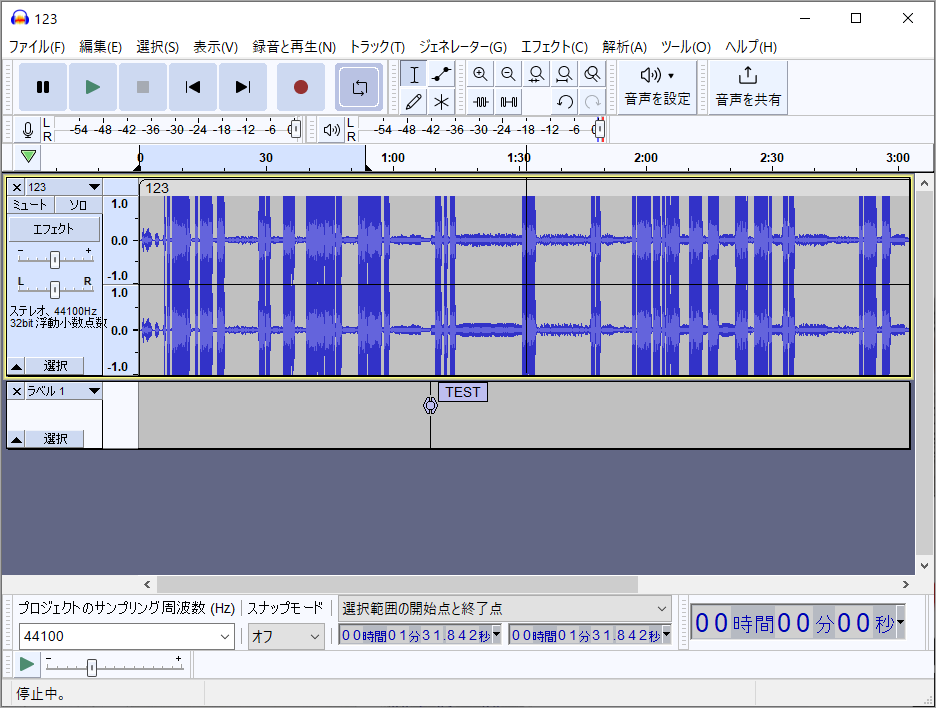Start recording with the red Record button

(x=300, y=87)
